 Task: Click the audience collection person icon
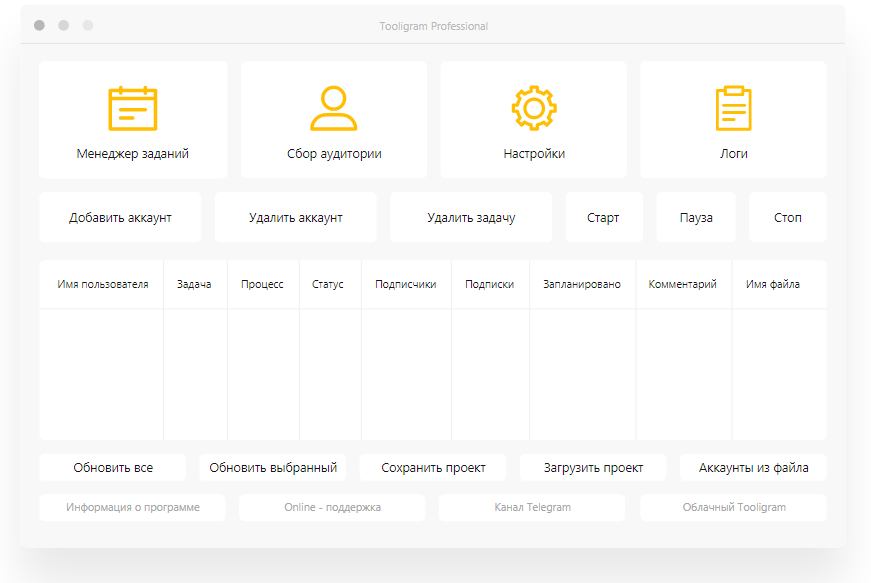tap(333, 108)
